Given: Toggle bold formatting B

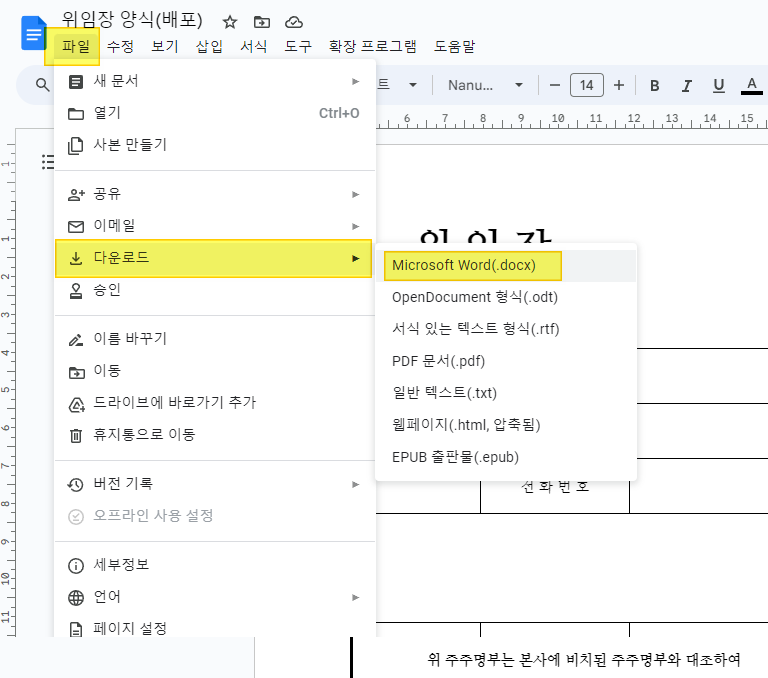Looking at the screenshot, I should [x=654, y=86].
